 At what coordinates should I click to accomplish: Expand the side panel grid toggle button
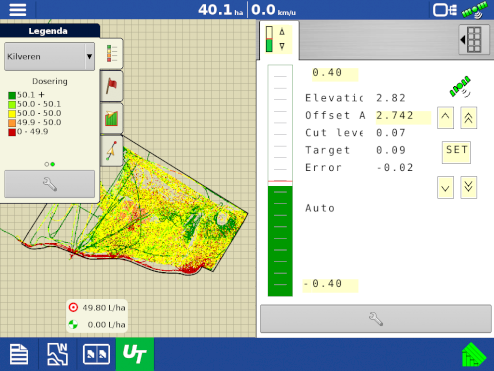[x=473, y=40]
